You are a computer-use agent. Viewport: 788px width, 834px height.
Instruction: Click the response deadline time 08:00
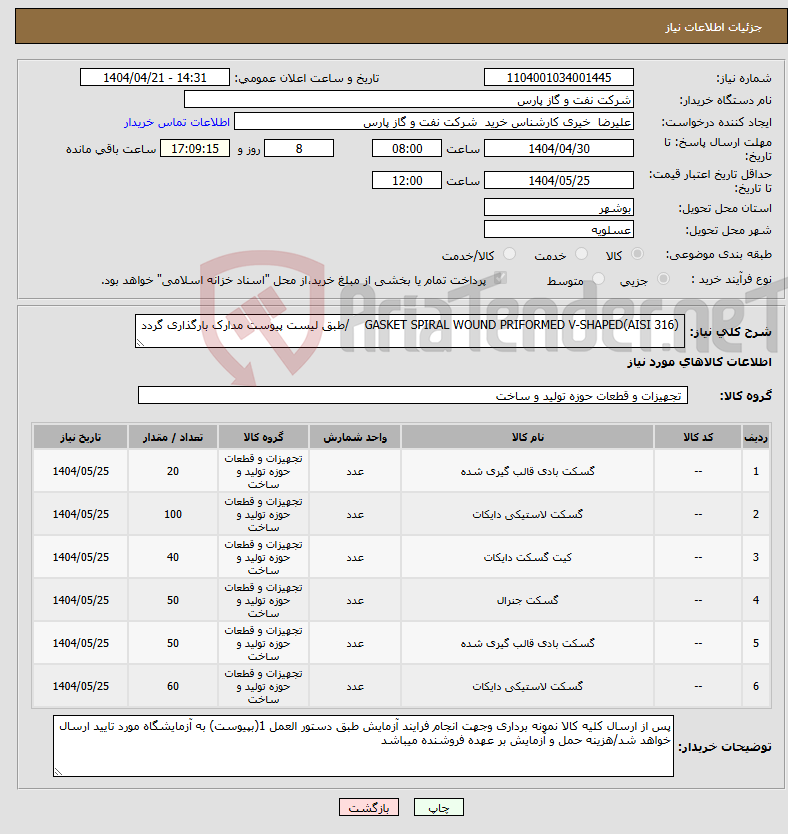click(407, 148)
